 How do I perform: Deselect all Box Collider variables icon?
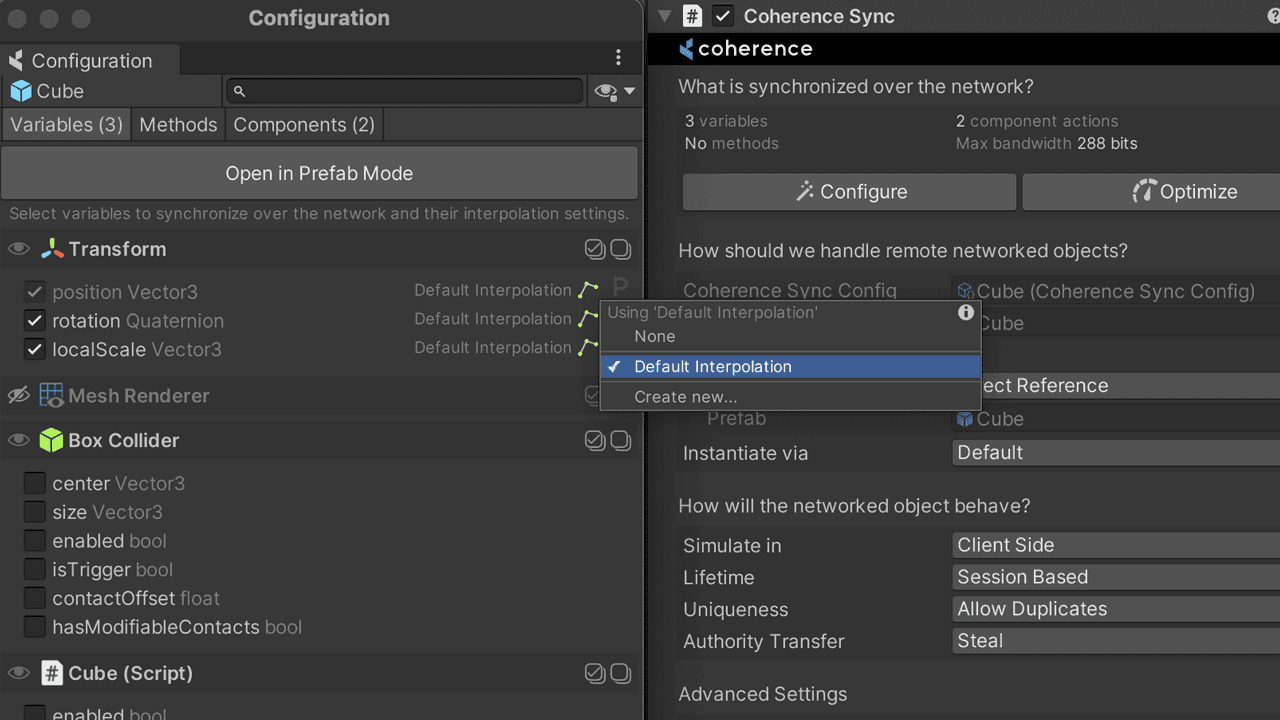[x=621, y=440]
